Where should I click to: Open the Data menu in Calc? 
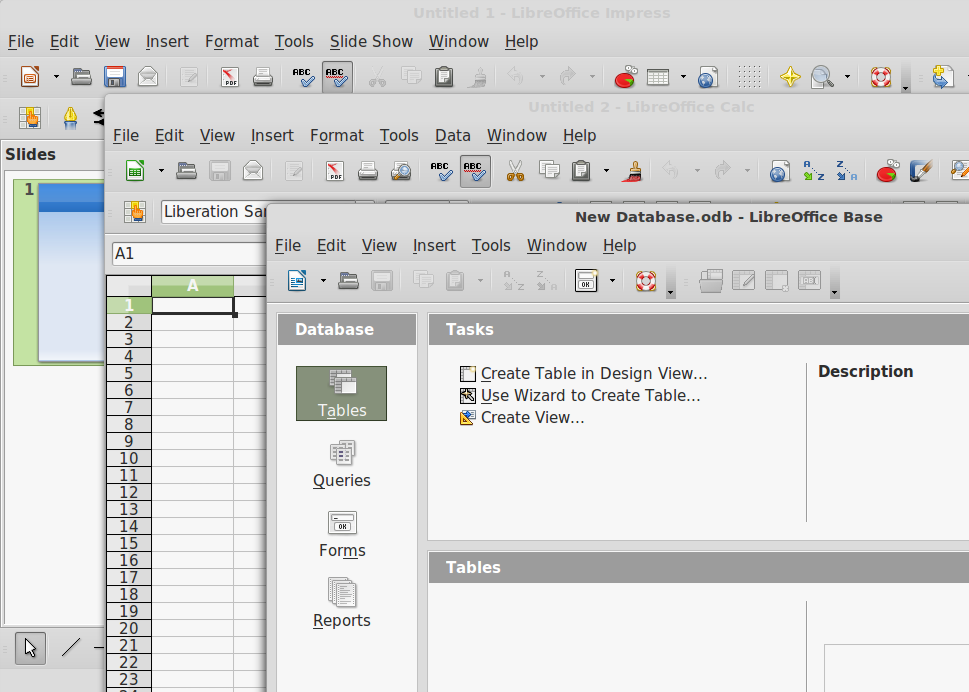pos(452,135)
